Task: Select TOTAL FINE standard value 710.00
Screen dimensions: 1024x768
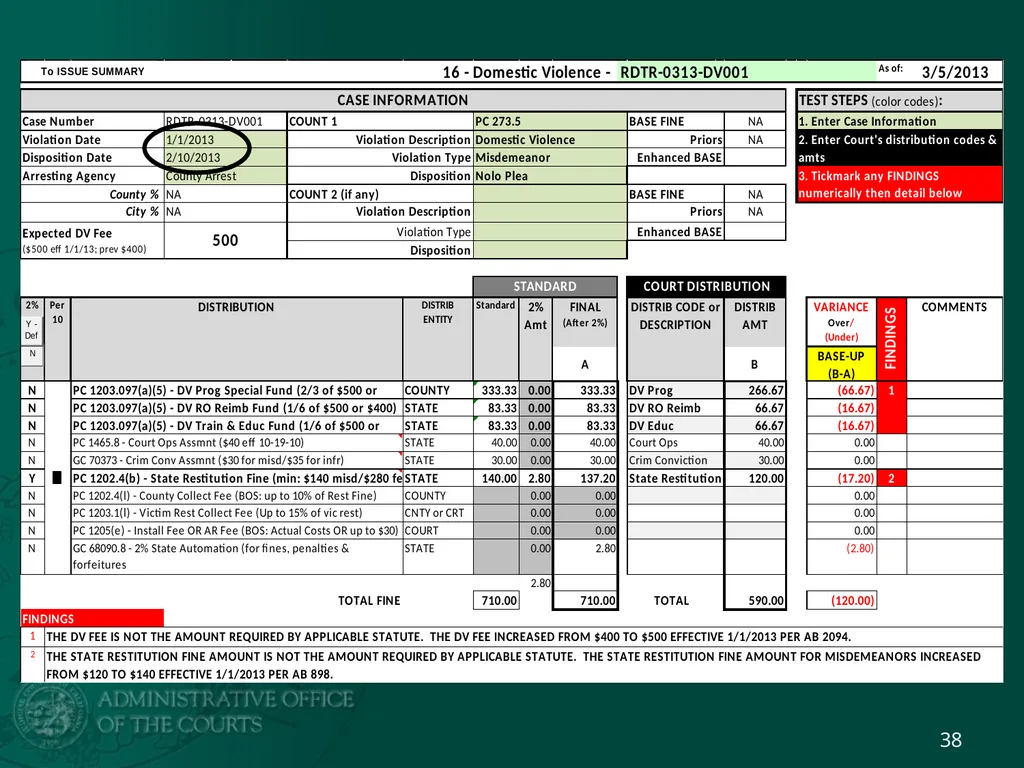Action: click(x=496, y=600)
